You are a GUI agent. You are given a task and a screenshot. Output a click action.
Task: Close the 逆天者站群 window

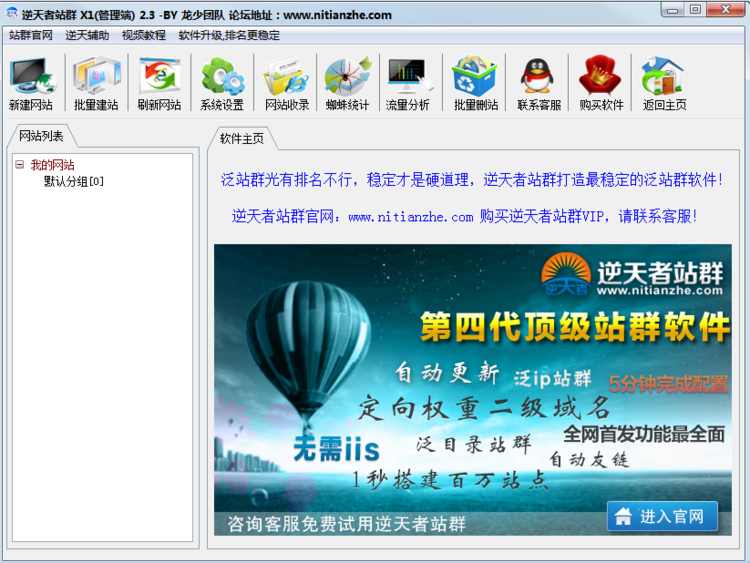coord(725,10)
